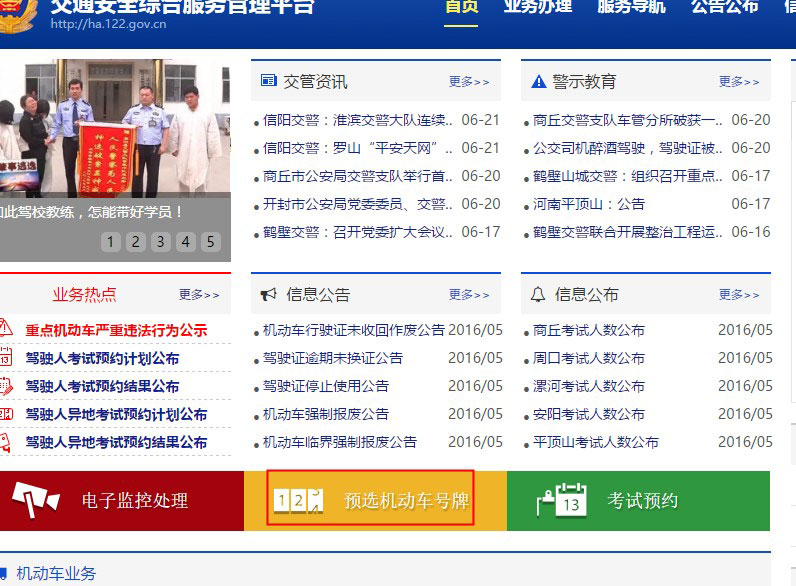Click the 信息公告 megaphone icon
This screenshot has height=586, width=796.
[x=269, y=294]
